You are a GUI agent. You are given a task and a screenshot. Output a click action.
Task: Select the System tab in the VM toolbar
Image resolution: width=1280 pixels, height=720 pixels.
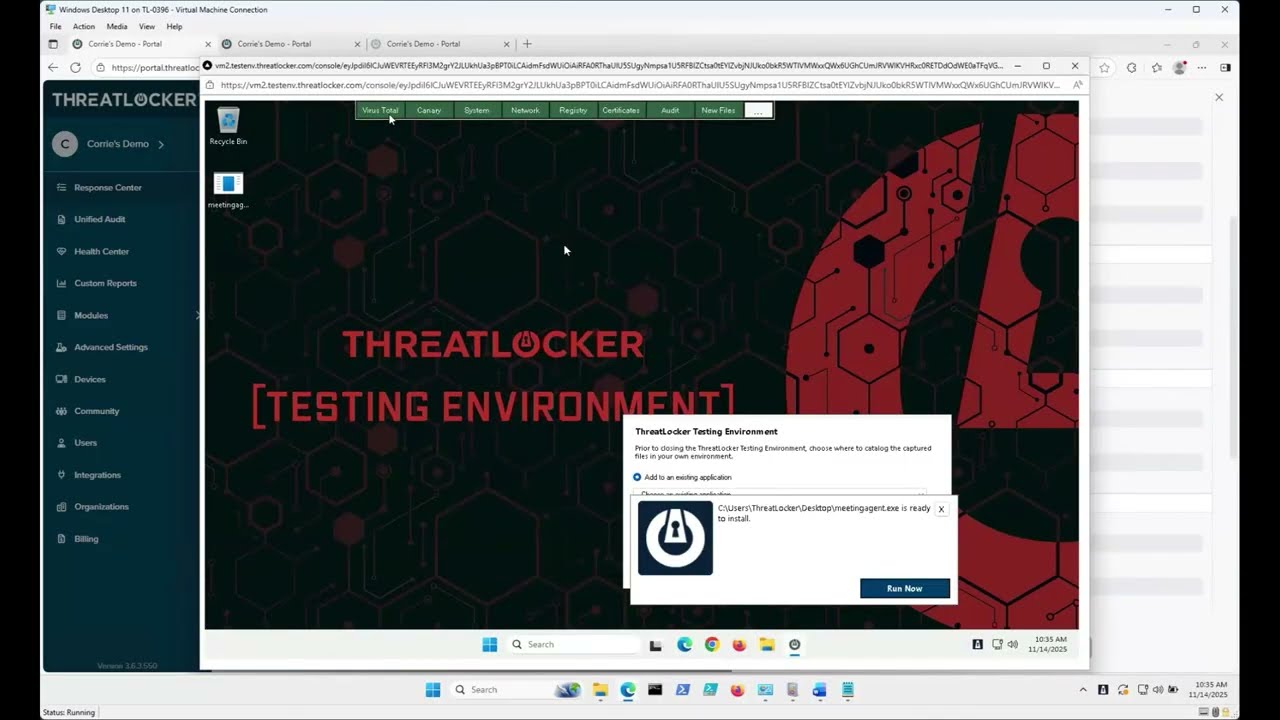(x=477, y=110)
